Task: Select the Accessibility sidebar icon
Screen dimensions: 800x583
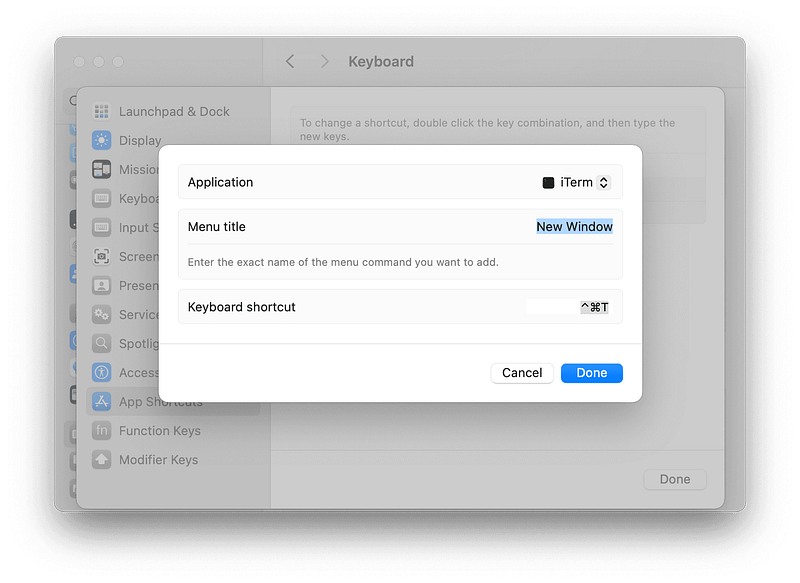Action: point(102,372)
